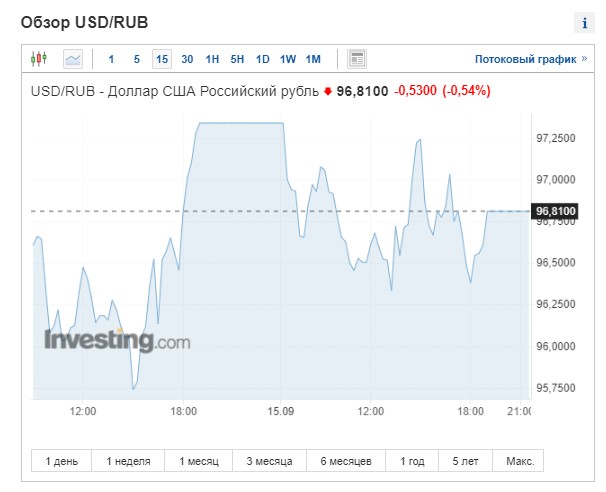Show the 6 месяцев range
This screenshot has width=606, height=492.
(346, 461)
